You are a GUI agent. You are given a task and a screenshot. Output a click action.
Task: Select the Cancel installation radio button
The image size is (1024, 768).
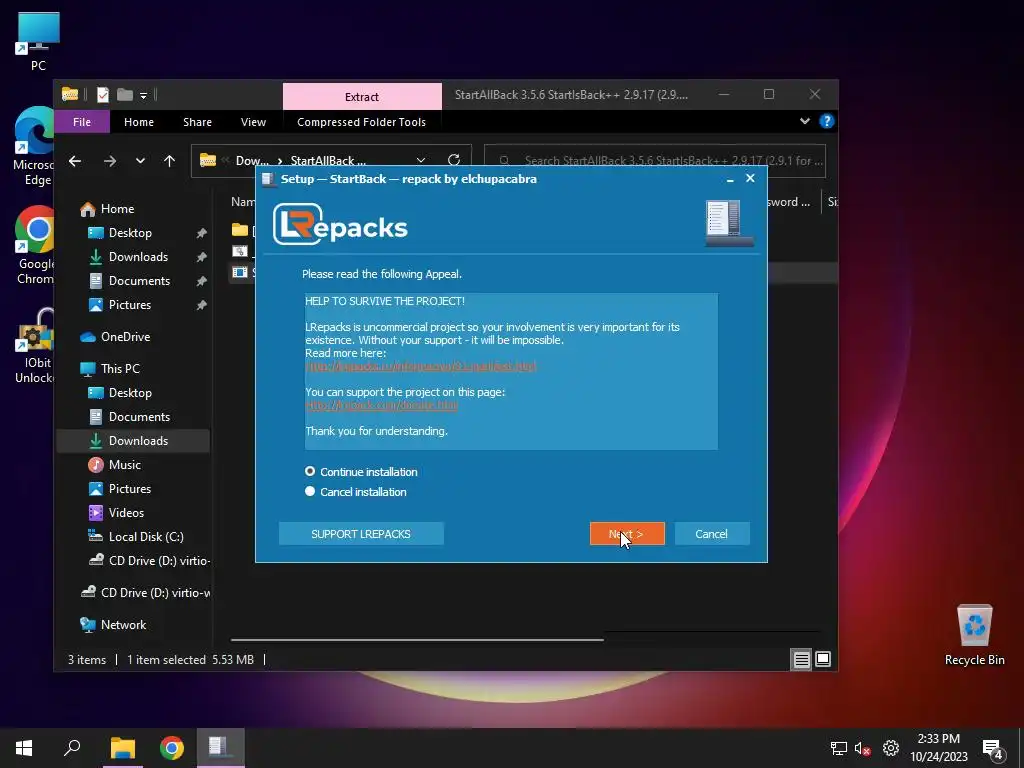pos(310,492)
